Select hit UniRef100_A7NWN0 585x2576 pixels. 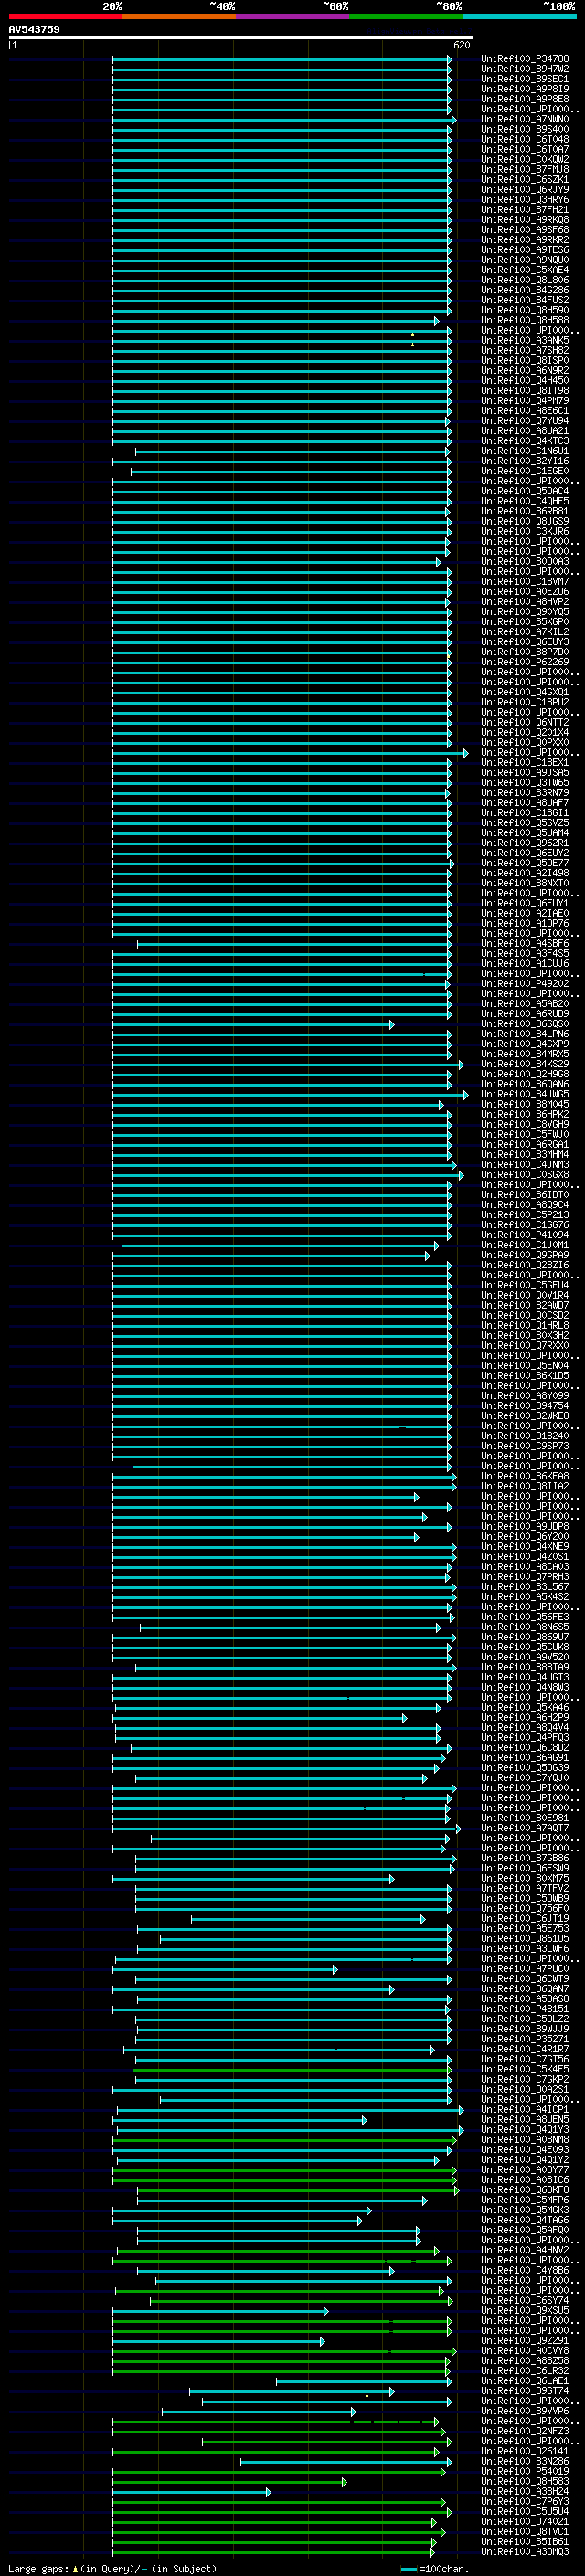(525, 119)
